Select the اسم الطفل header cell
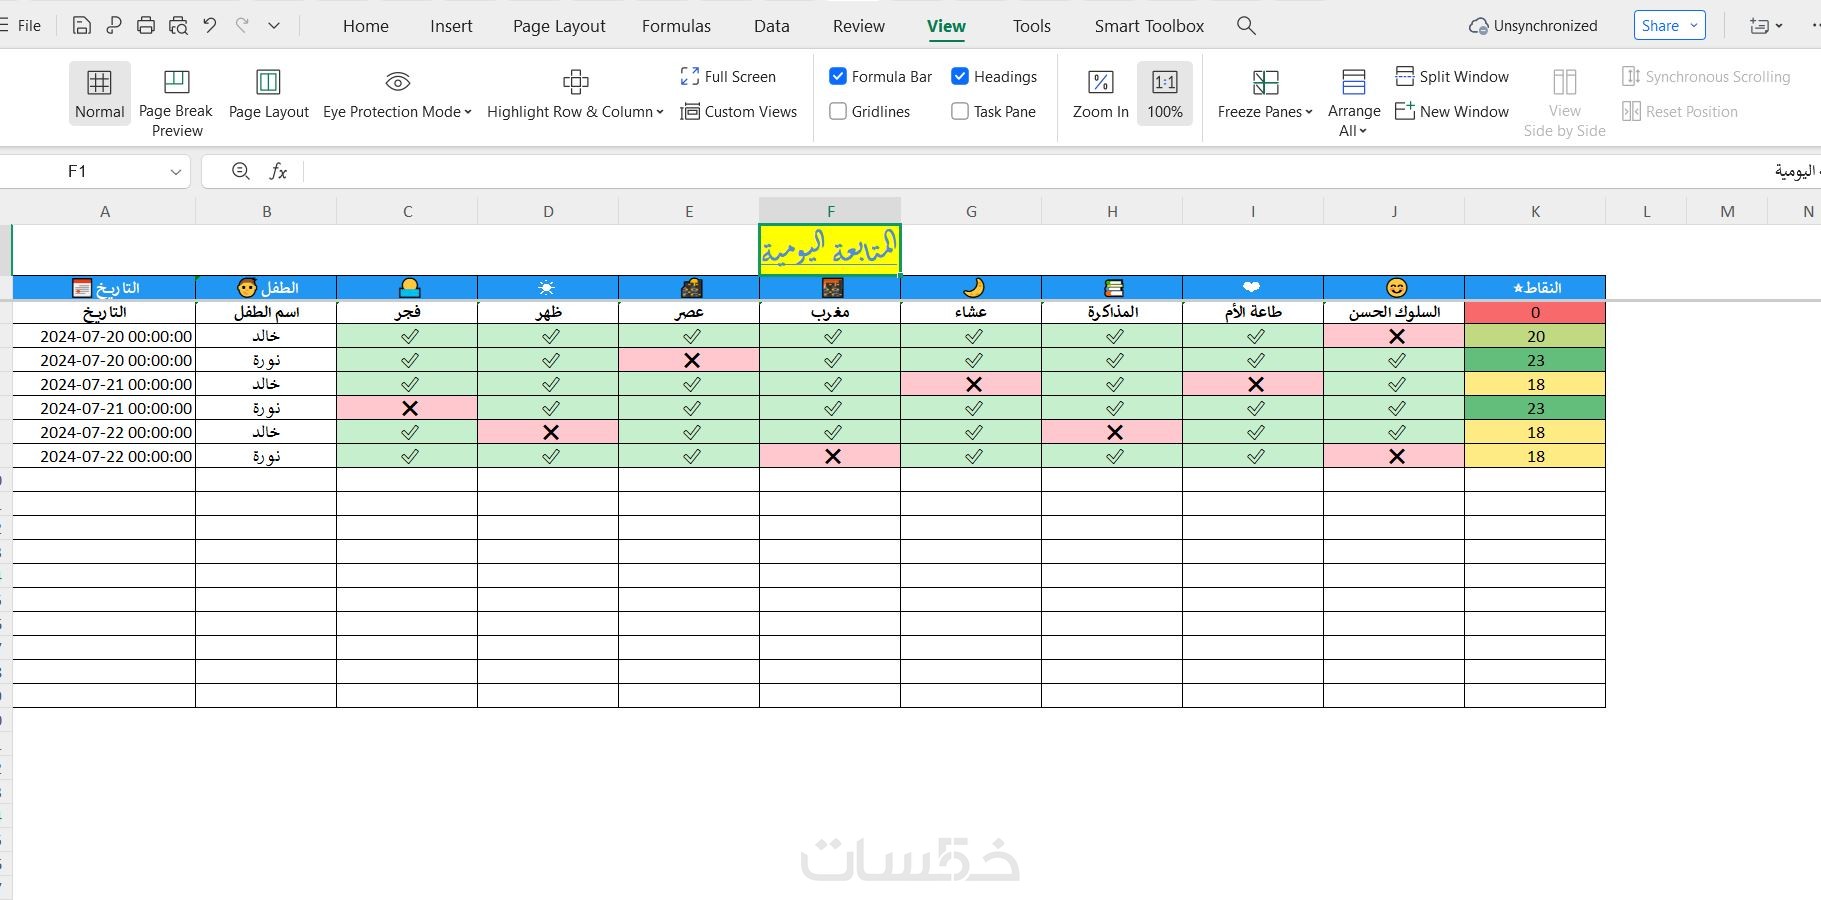Viewport: 1821px width, 900px height. pos(266,312)
